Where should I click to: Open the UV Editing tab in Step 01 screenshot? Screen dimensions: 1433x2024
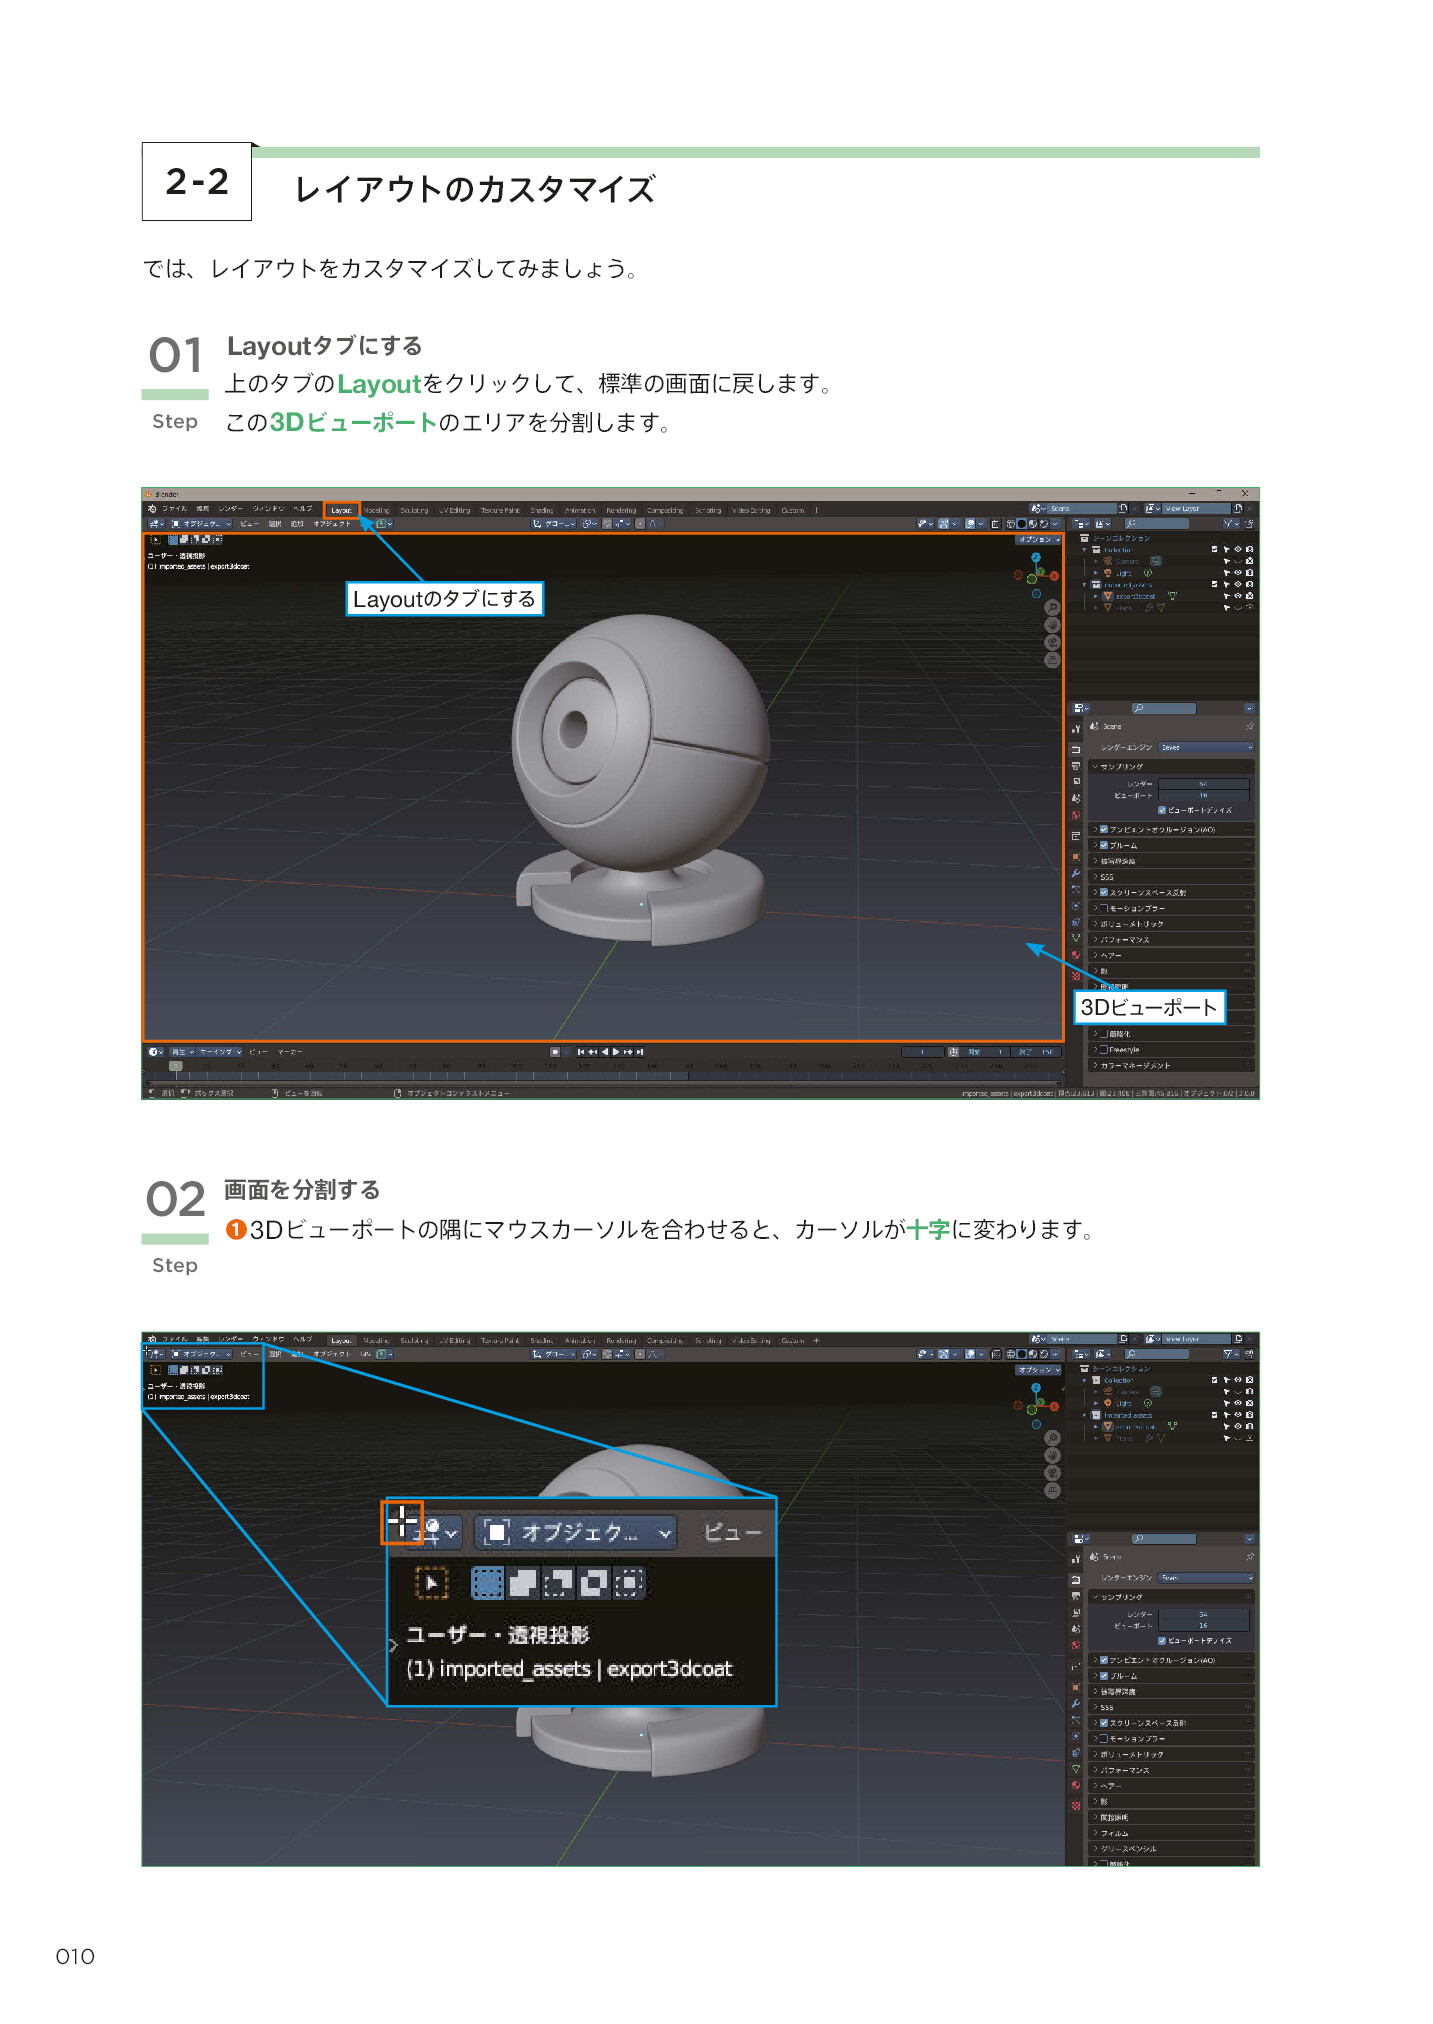(x=454, y=510)
